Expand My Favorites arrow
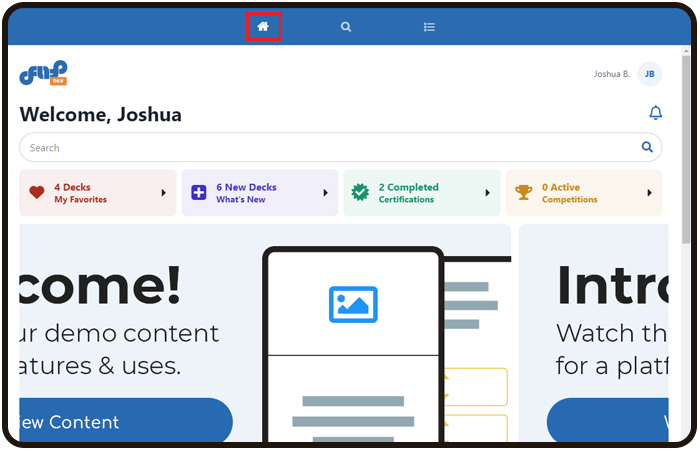Image resolution: width=700 pixels, height=450 pixels. pyautogui.click(x=163, y=193)
